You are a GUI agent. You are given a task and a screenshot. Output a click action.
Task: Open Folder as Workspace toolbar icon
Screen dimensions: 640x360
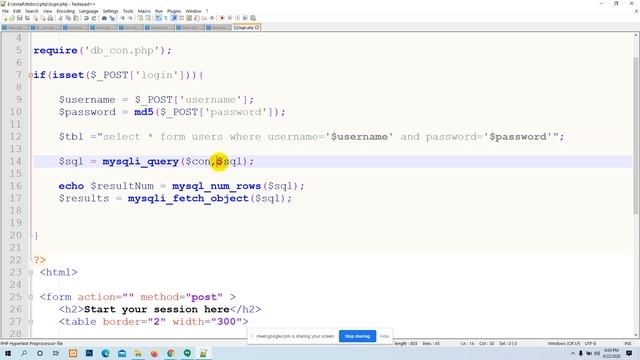coord(204,18)
